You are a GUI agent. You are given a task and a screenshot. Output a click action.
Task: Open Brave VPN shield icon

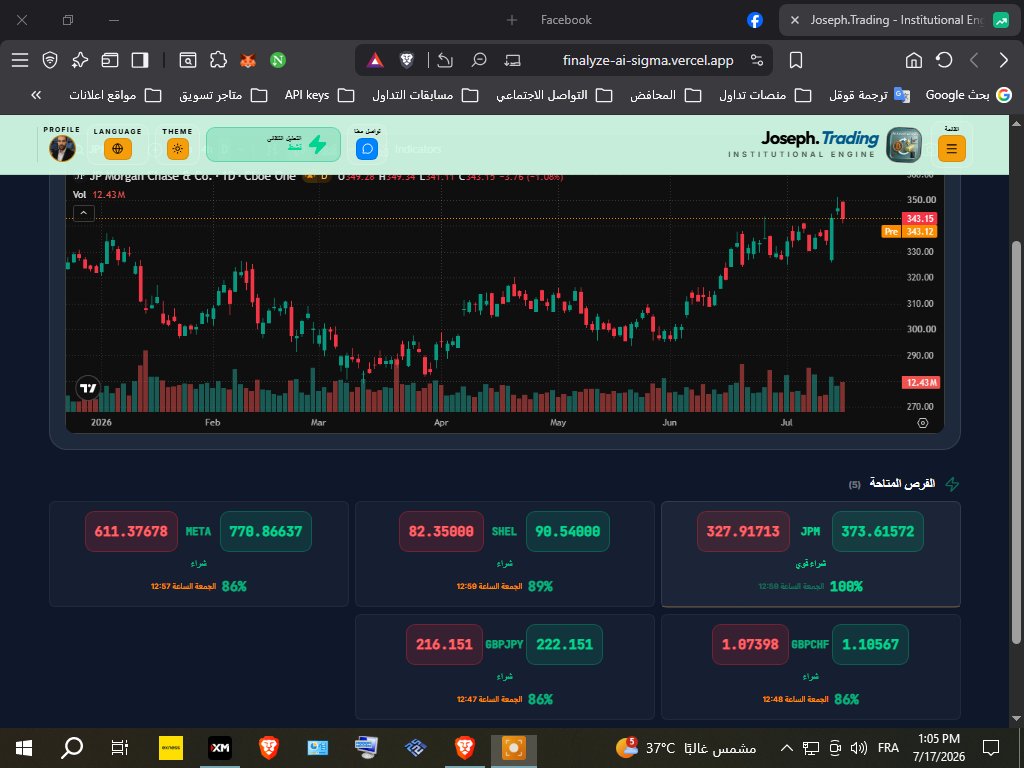click(x=50, y=60)
